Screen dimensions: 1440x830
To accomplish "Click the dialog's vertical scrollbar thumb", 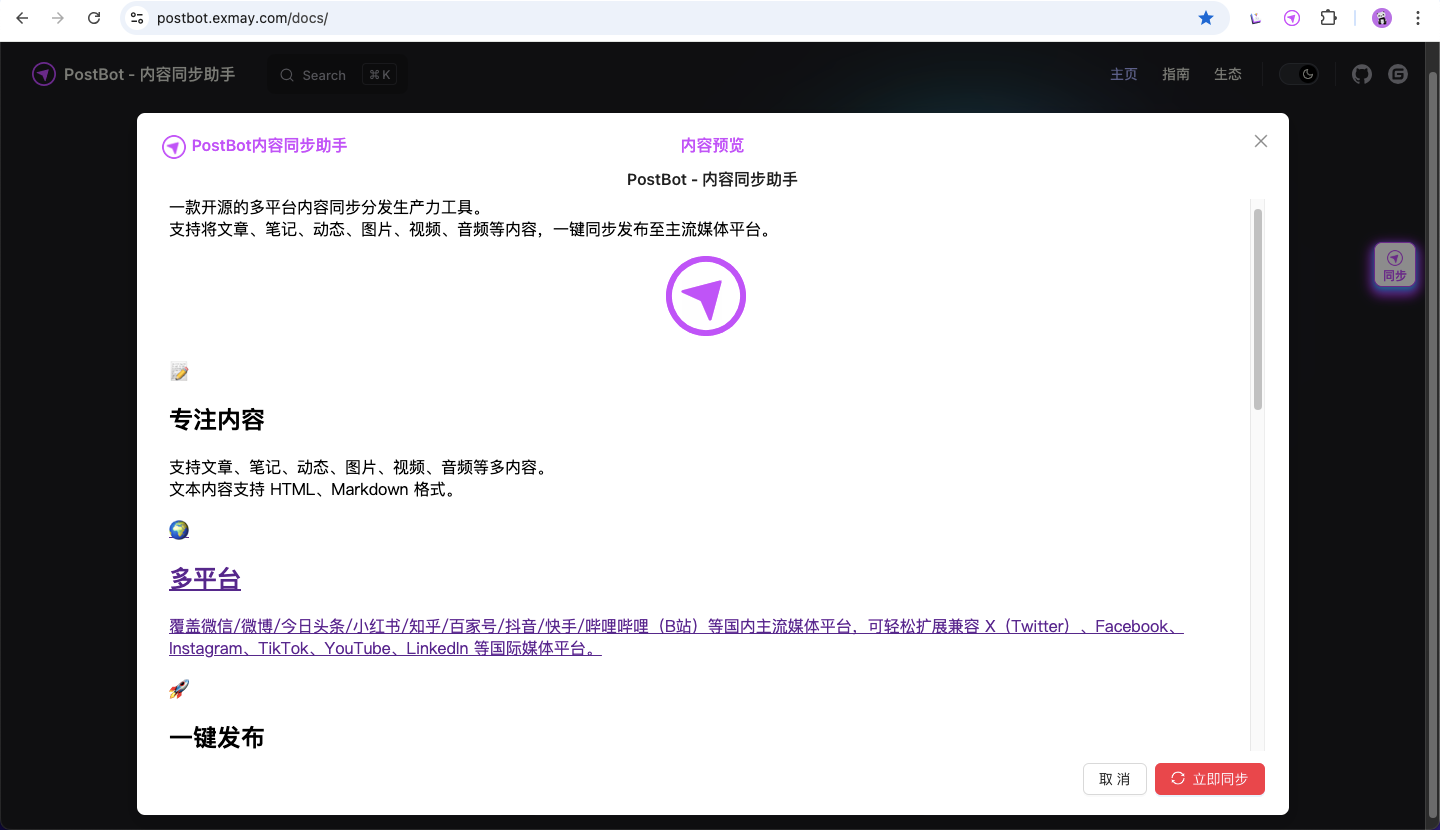I will point(1258,309).
